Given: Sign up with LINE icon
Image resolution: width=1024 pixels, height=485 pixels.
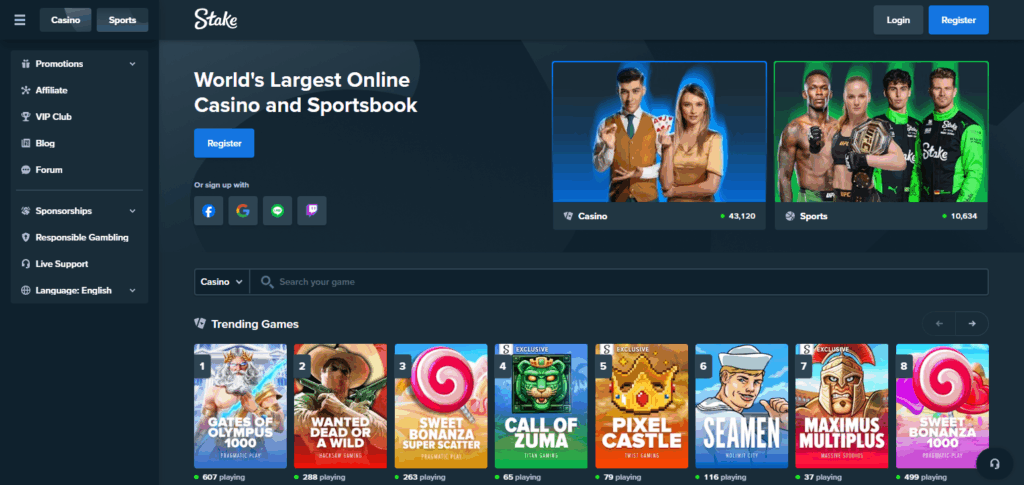Looking at the screenshot, I should pyautogui.click(x=278, y=211).
